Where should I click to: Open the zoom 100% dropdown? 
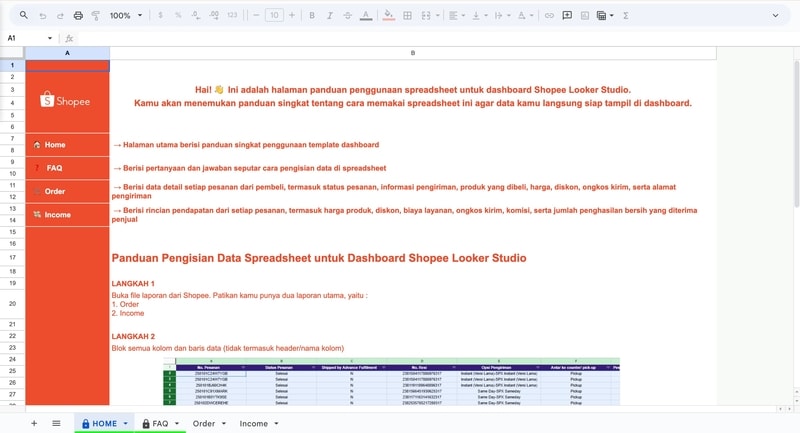coord(125,16)
